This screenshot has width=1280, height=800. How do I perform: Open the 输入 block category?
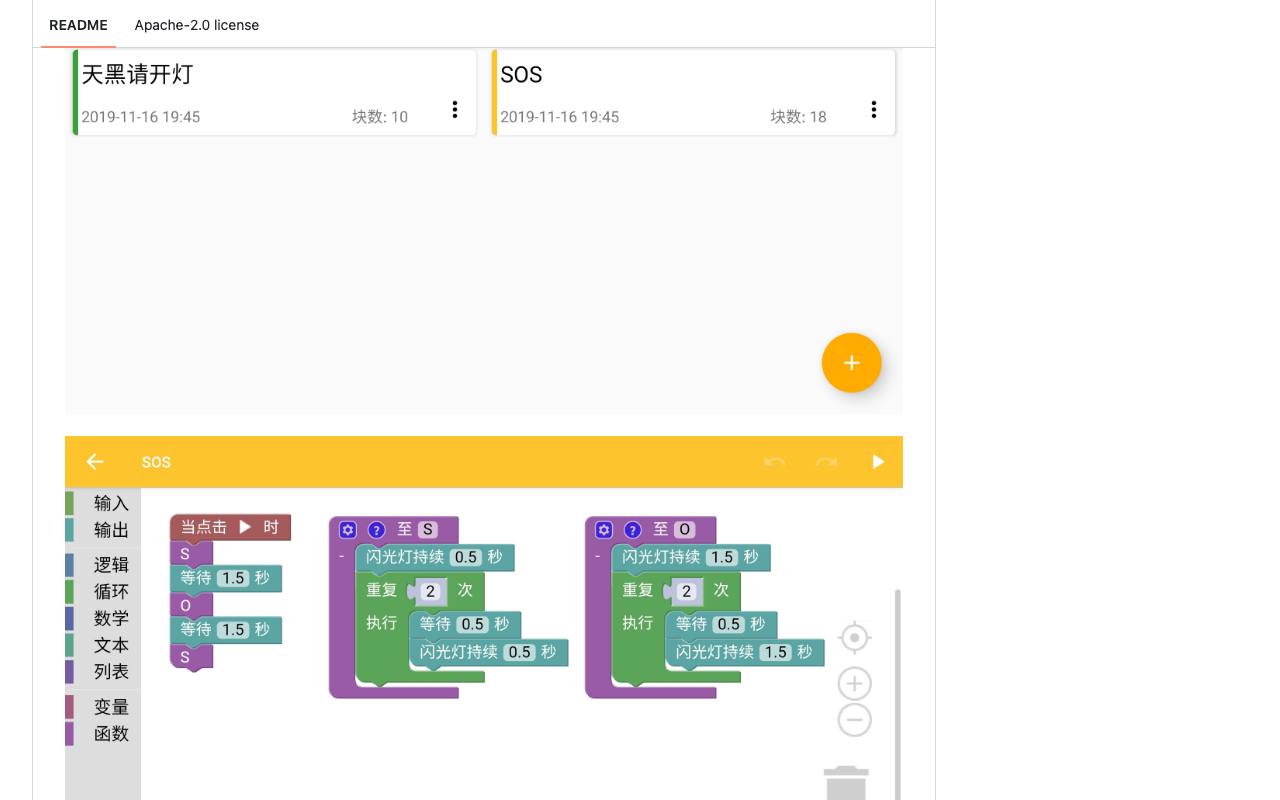103,503
